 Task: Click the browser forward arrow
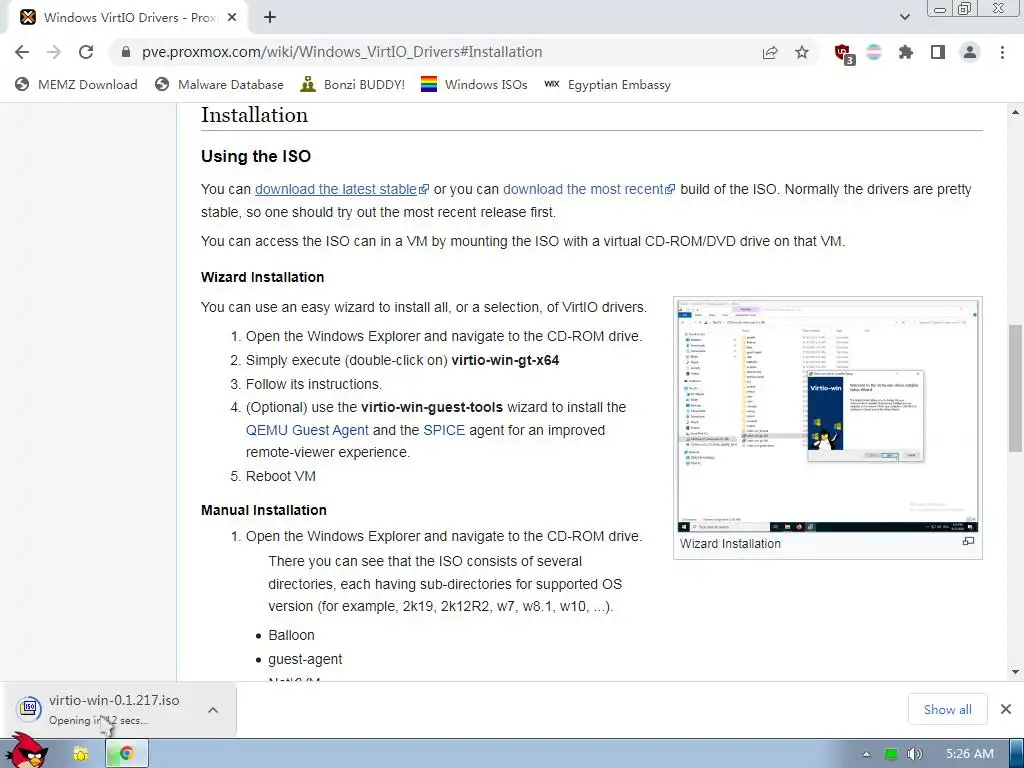point(54,52)
